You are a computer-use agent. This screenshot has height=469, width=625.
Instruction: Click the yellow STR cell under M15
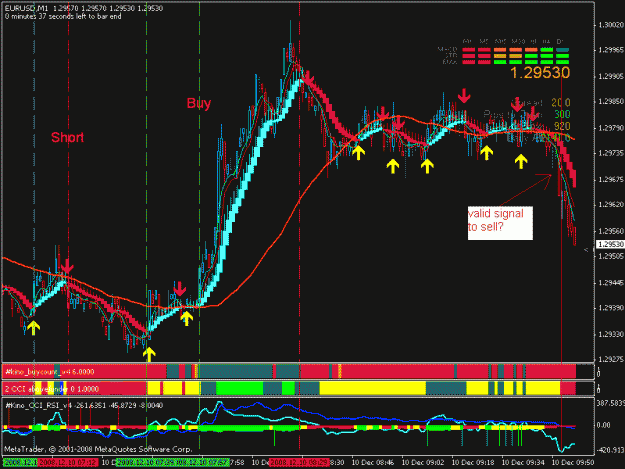tap(500, 56)
